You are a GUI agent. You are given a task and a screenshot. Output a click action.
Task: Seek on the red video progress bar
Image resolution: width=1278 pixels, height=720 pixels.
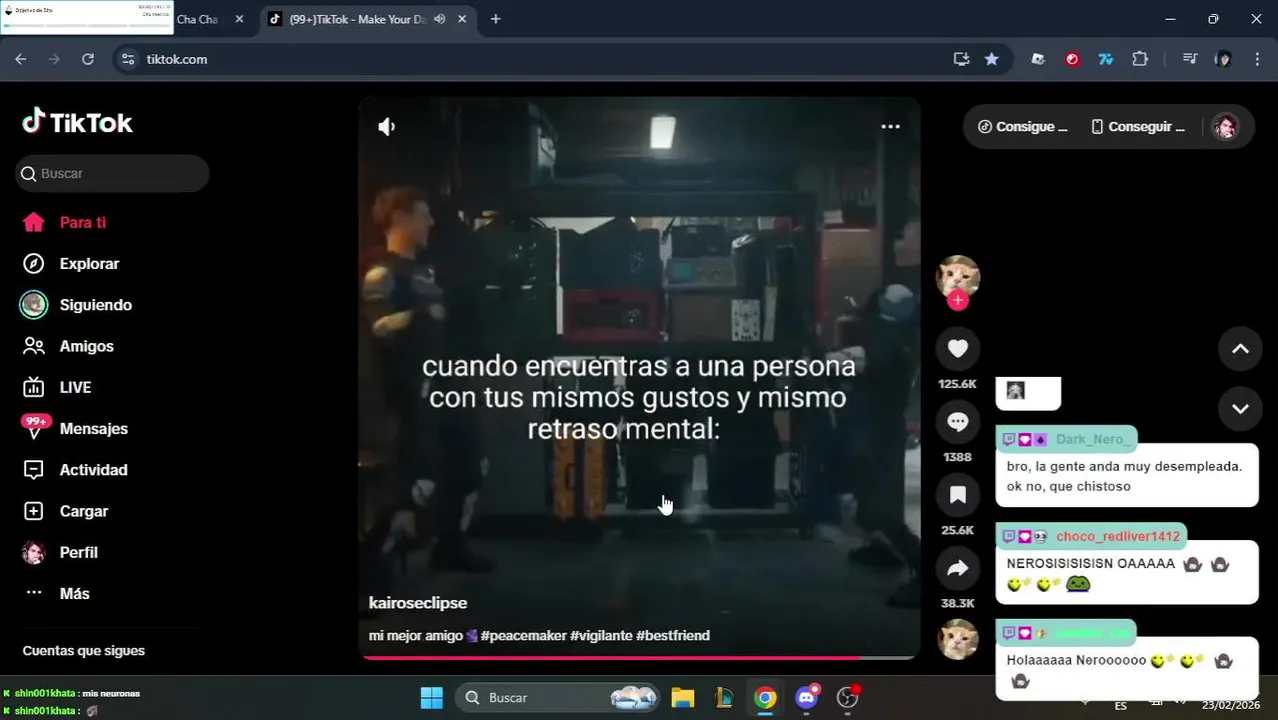coord(639,657)
